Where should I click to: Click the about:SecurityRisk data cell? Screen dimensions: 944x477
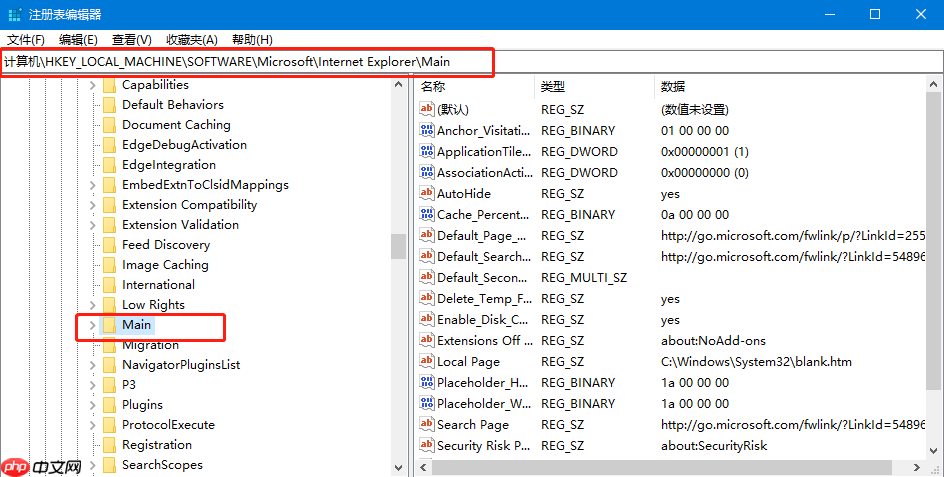[714, 446]
